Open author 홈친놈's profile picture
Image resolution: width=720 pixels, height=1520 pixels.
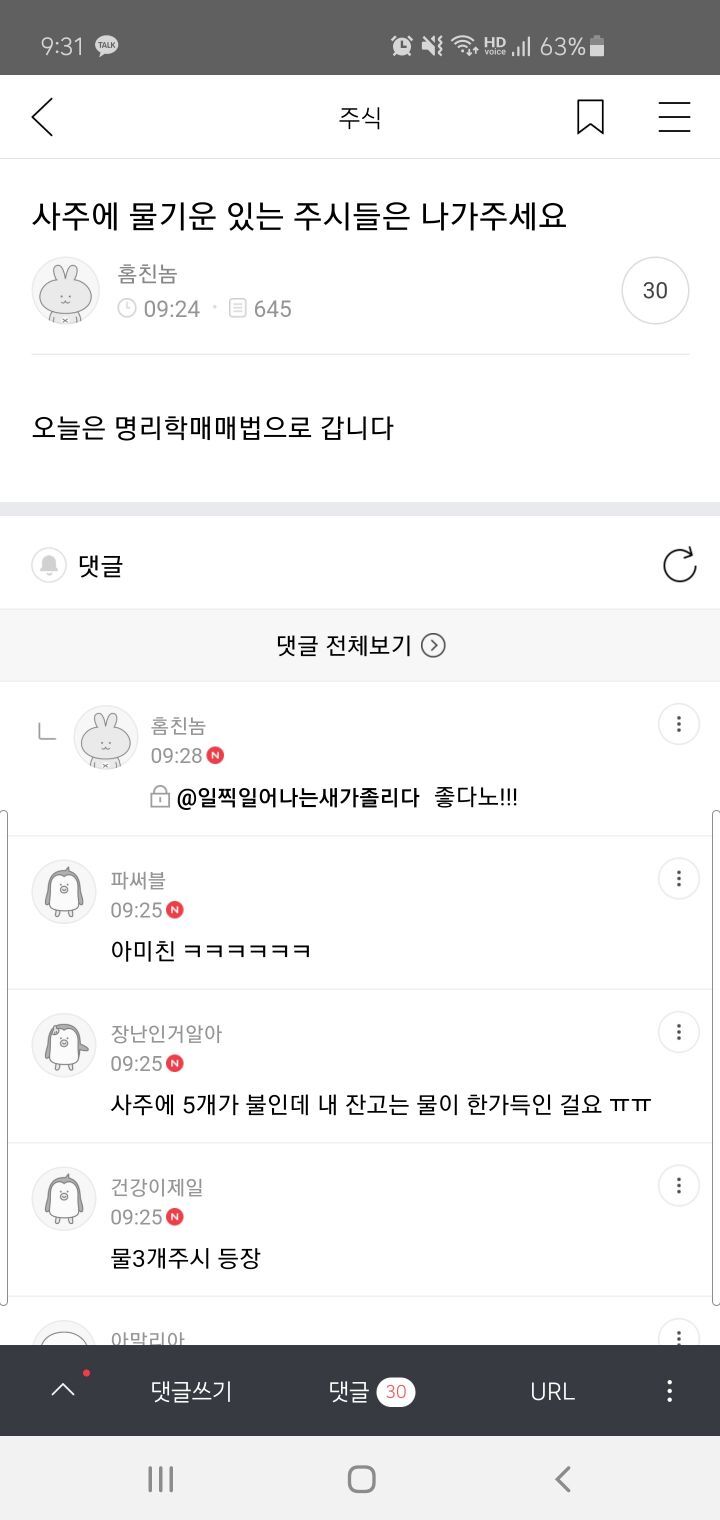coord(66,291)
